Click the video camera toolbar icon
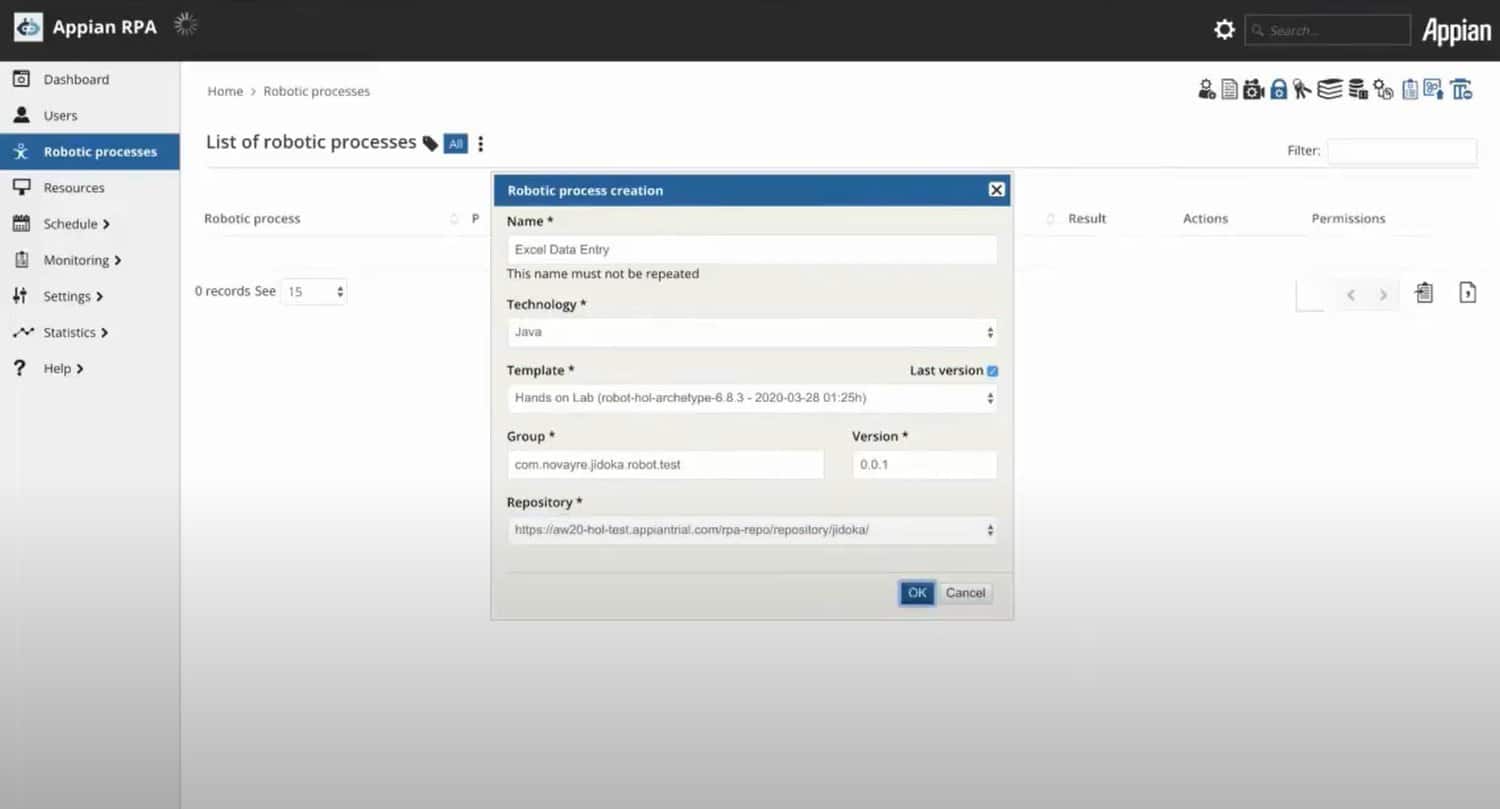This screenshot has height=809, width=1500. coord(1254,89)
